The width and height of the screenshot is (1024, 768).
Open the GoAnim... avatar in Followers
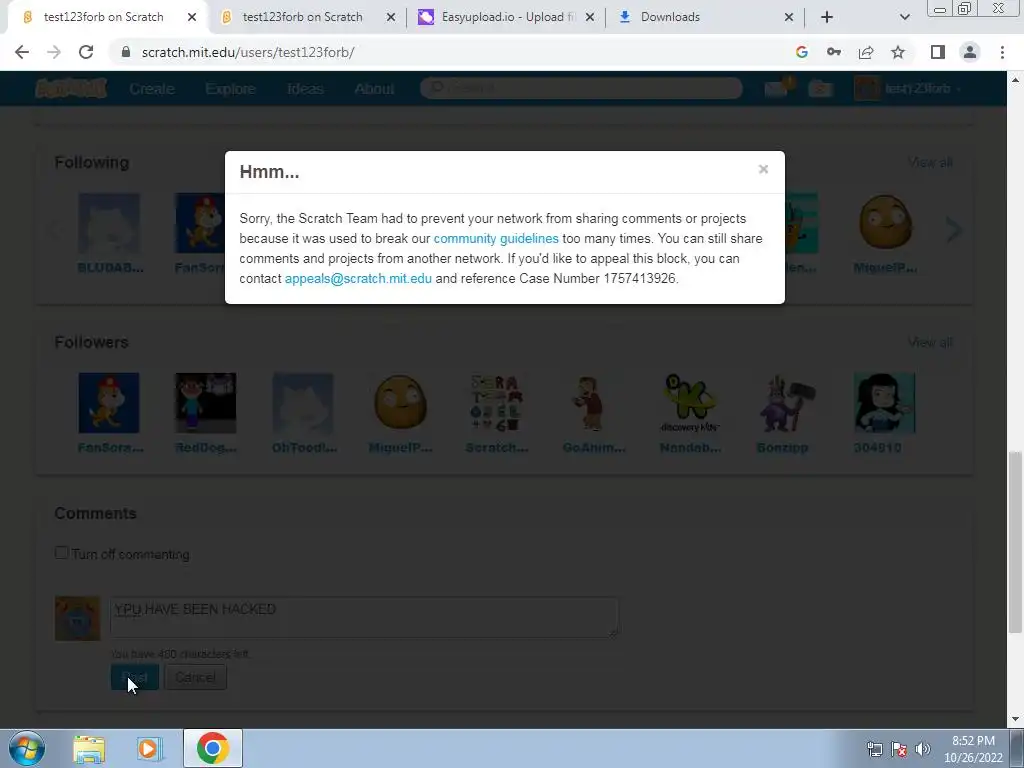click(594, 403)
